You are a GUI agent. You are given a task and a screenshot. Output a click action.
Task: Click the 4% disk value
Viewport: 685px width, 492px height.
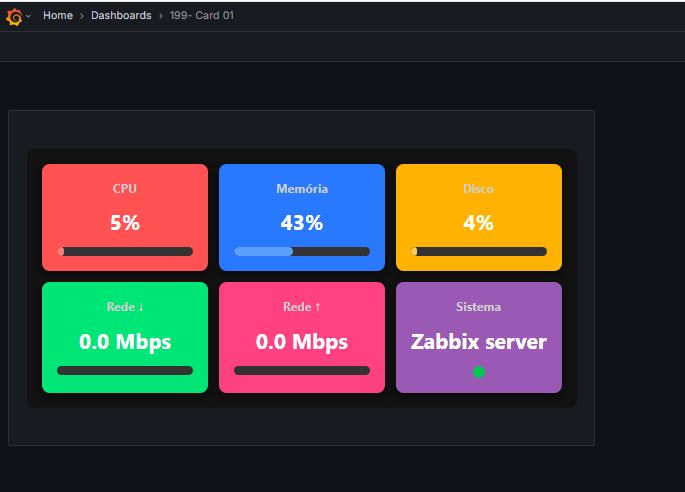(478, 222)
